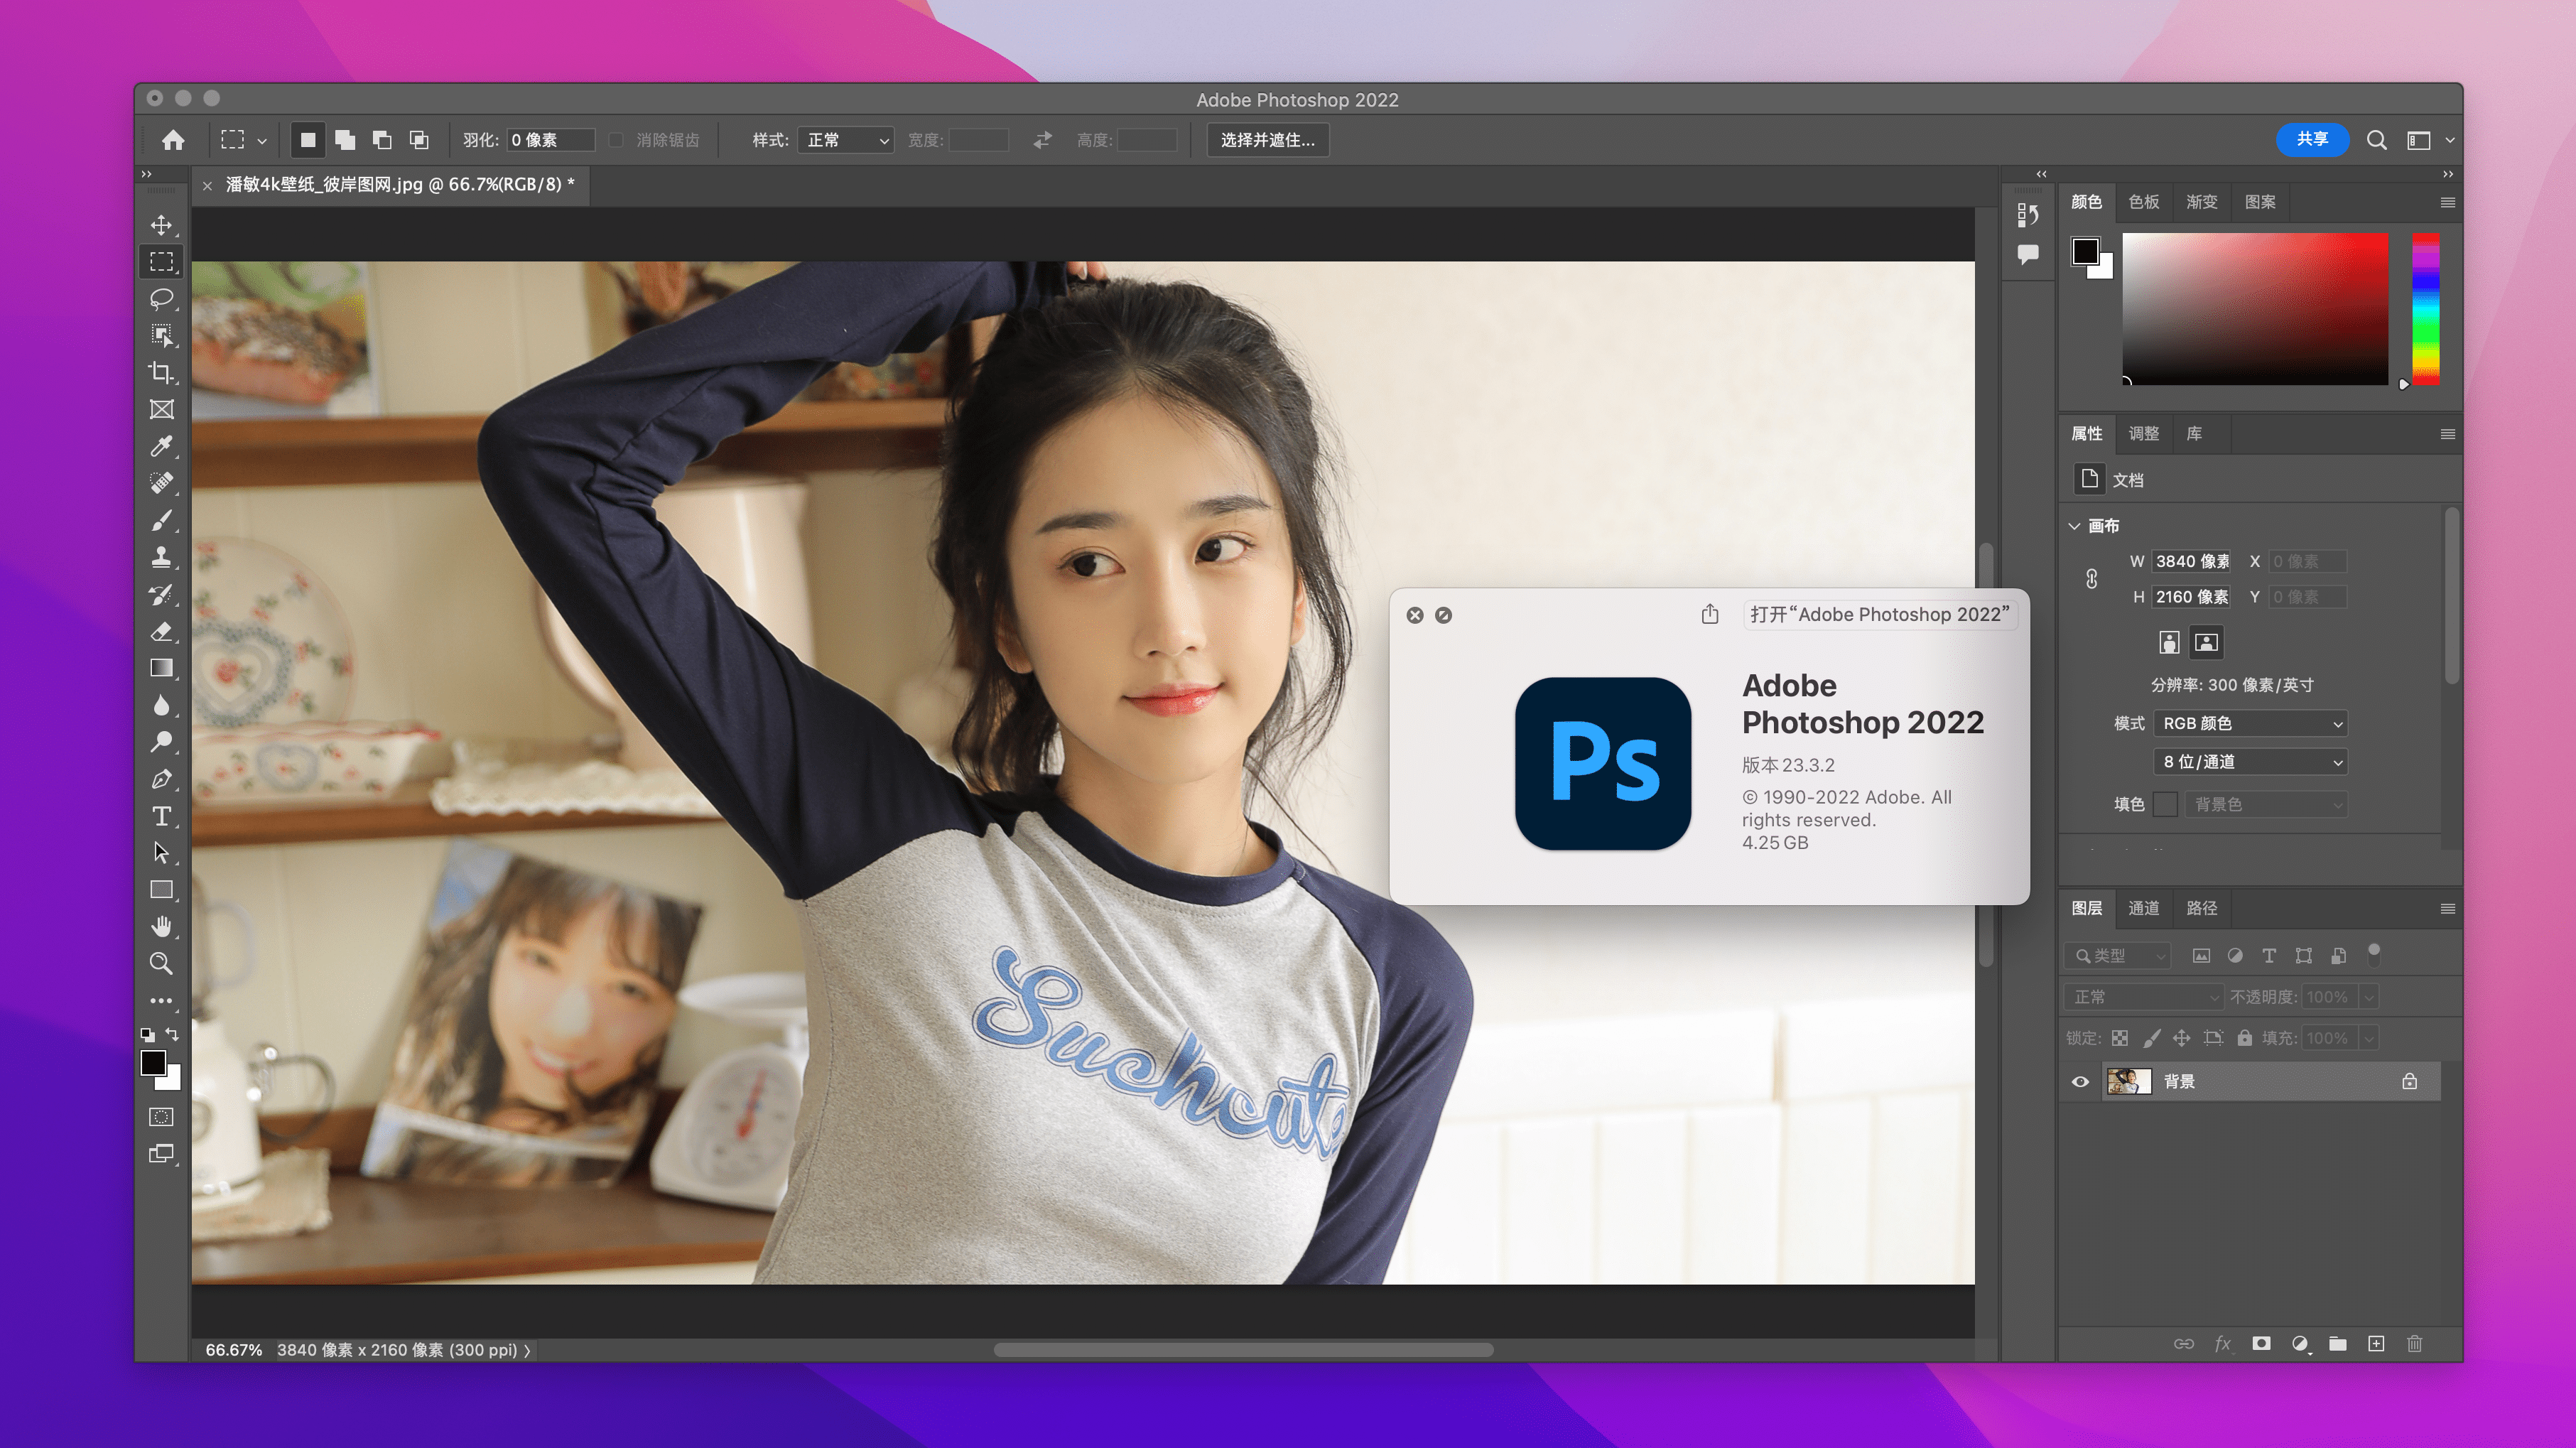Activate the Zoom tool
This screenshot has height=1448, width=2576.
pyautogui.click(x=161, y=963)
